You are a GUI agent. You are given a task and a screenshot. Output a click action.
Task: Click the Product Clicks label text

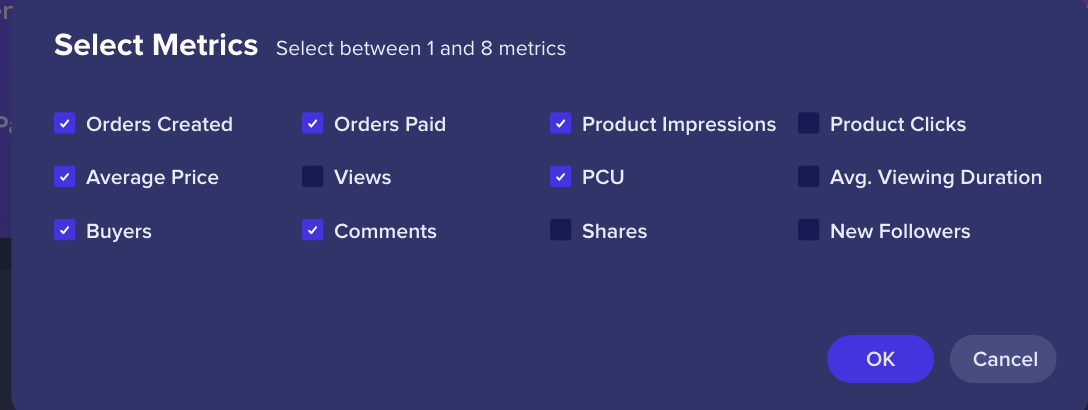click(x=898, y=125)
